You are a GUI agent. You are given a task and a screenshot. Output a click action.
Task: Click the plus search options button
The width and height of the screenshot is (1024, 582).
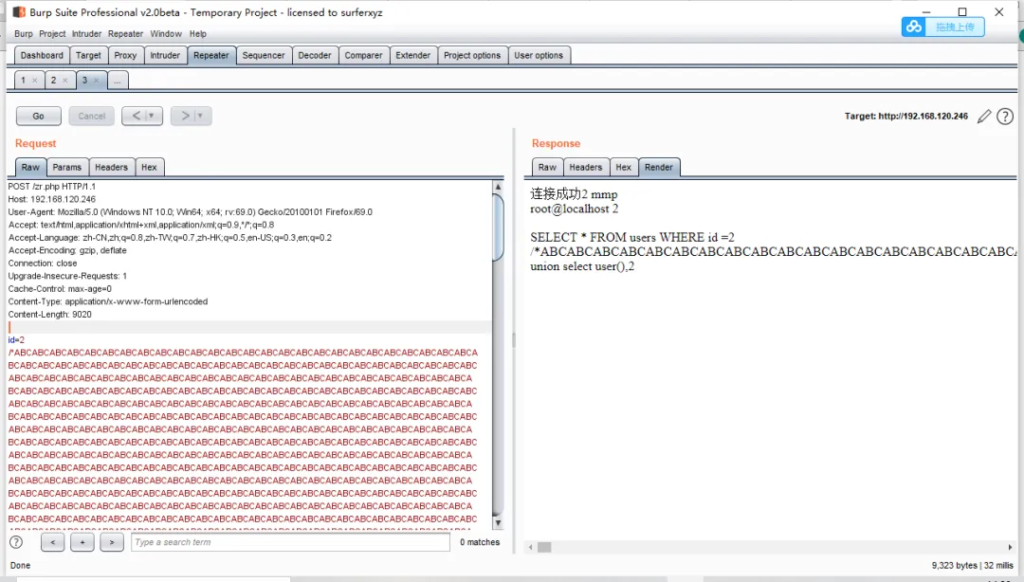[x=82, y=542]
